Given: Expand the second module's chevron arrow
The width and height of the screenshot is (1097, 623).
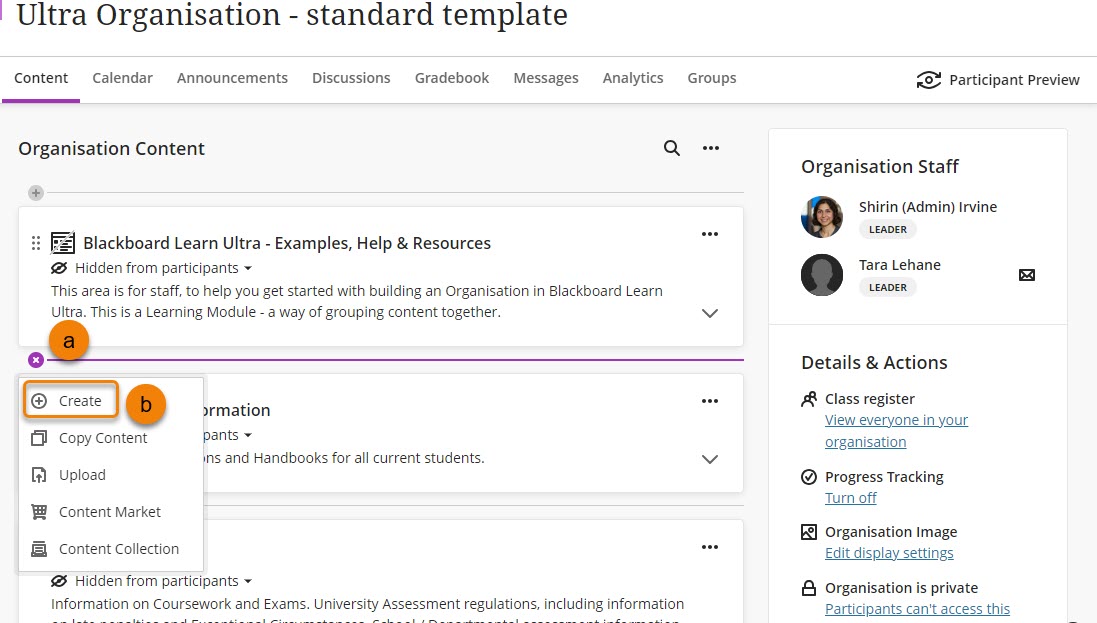Looking at the screenshot, I should pos(710,459).
